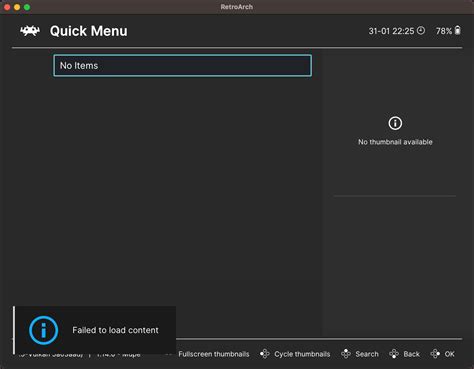Minimize the window using yellow button
The image size is (474, 369).
pyautogui.click(x=17, y=7)
